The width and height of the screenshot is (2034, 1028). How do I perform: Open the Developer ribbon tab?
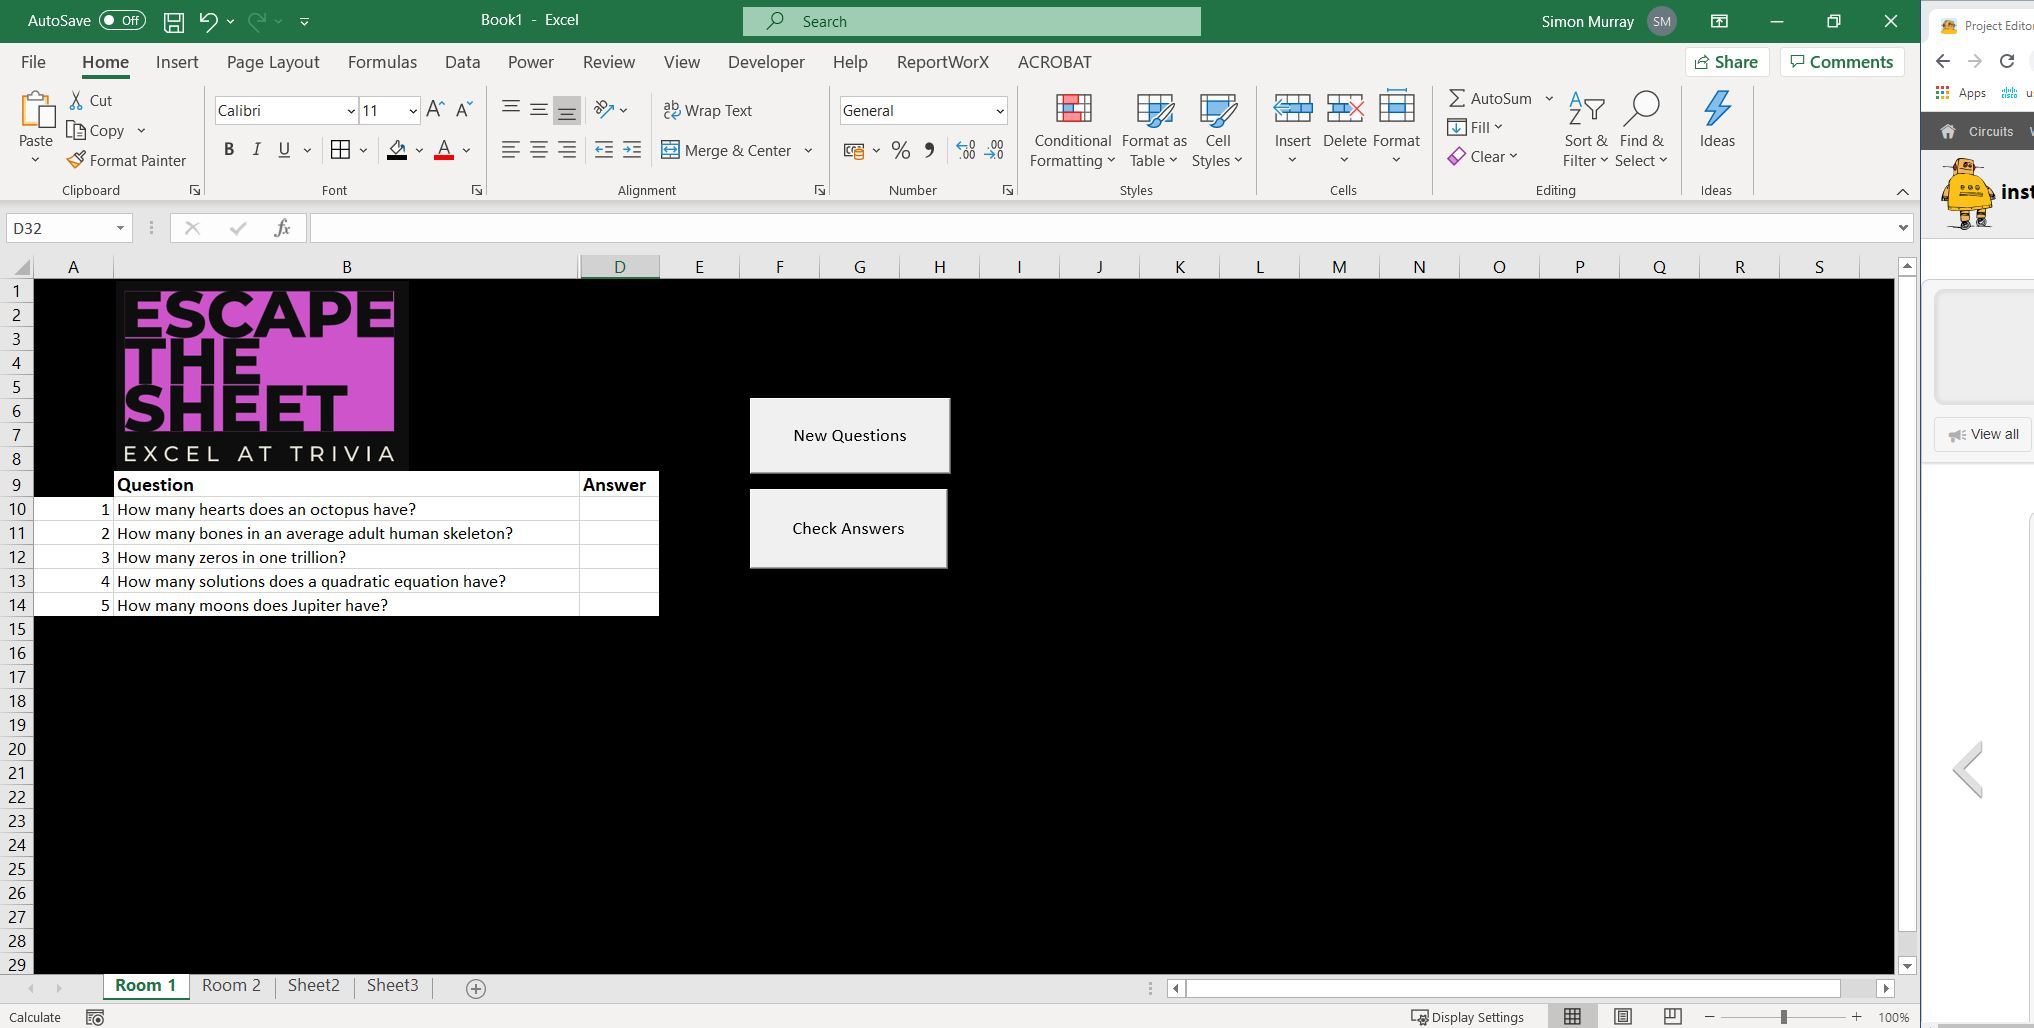tap(766, 62)
